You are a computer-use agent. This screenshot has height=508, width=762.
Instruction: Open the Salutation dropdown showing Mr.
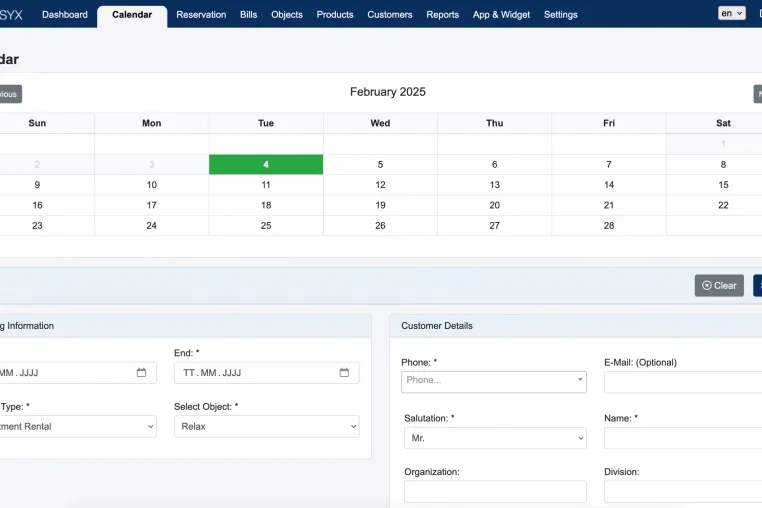pyautogui.click(x=495, y=438)
